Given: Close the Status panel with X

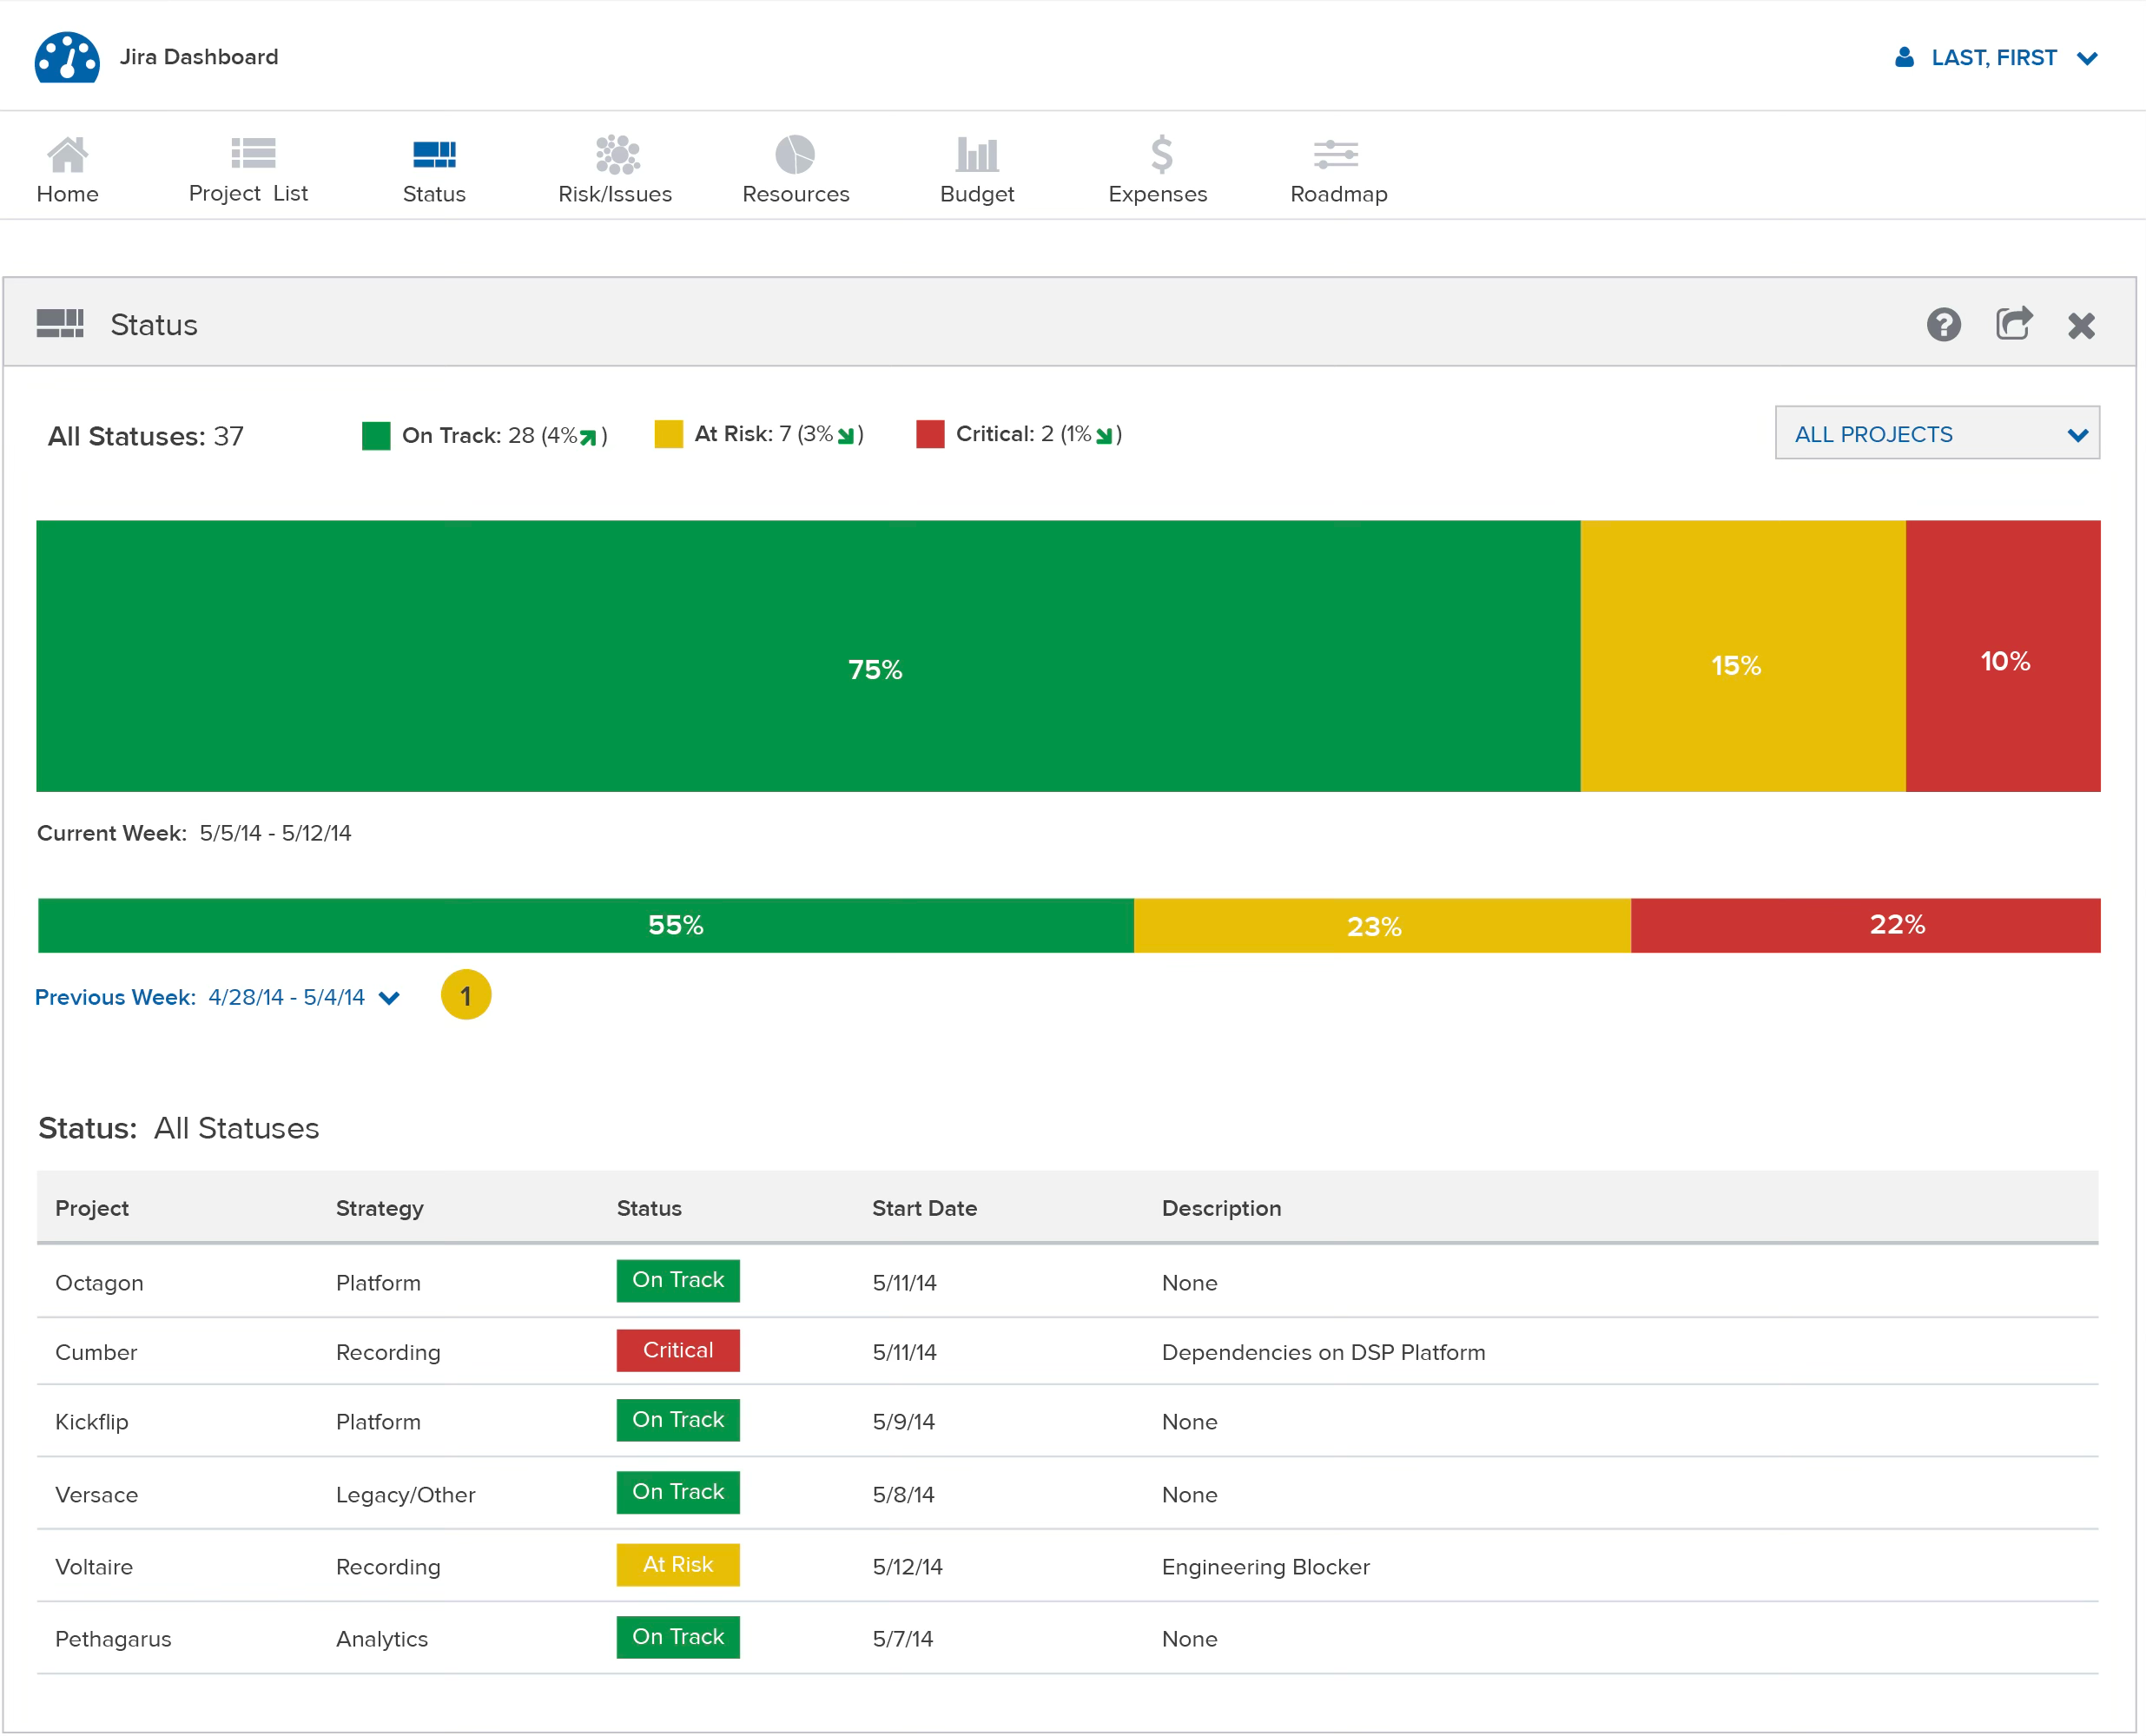Looking at the screenshot, I should pos(2081,325).
